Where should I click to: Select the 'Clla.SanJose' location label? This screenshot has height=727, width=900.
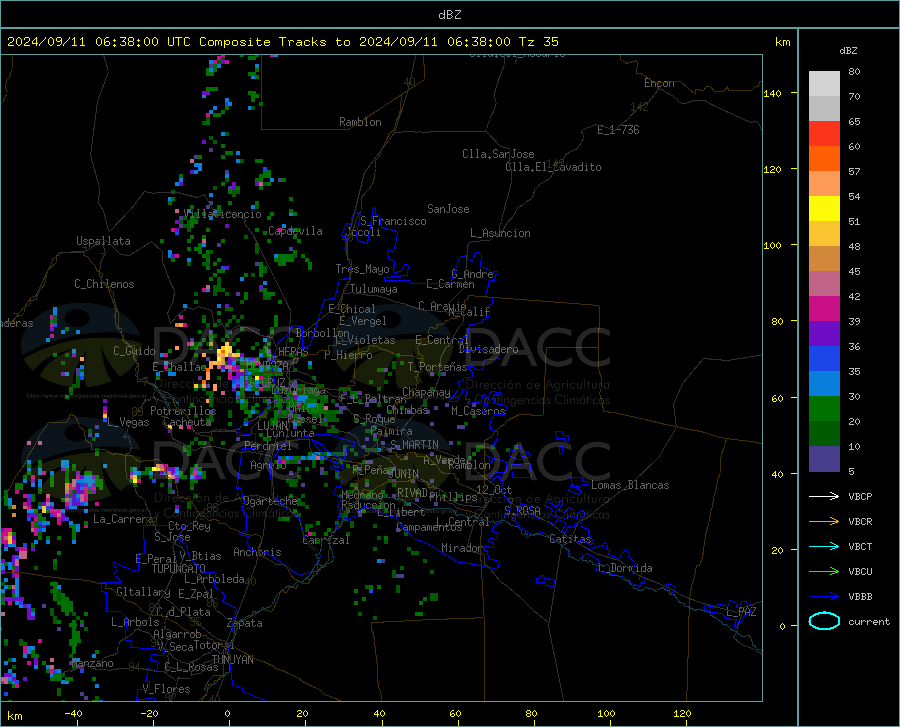point(498,154)
